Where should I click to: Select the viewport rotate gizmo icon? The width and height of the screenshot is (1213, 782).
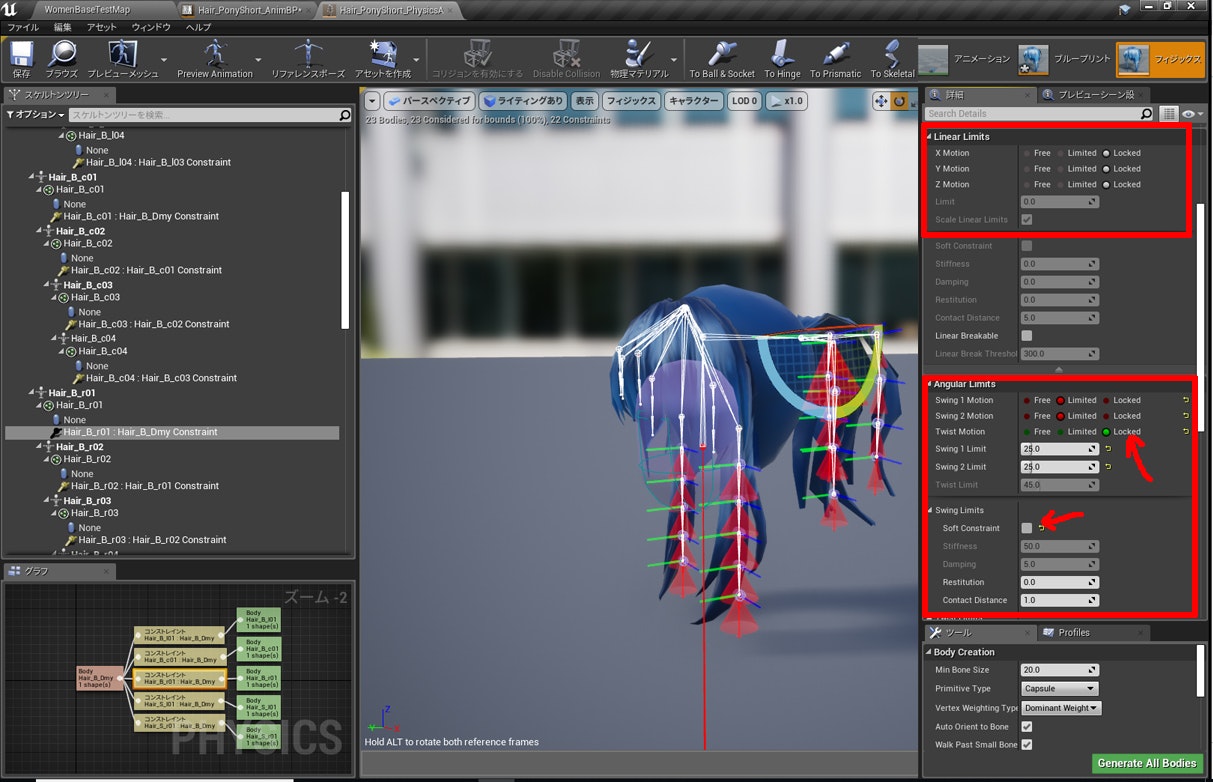tap(900, 101)
